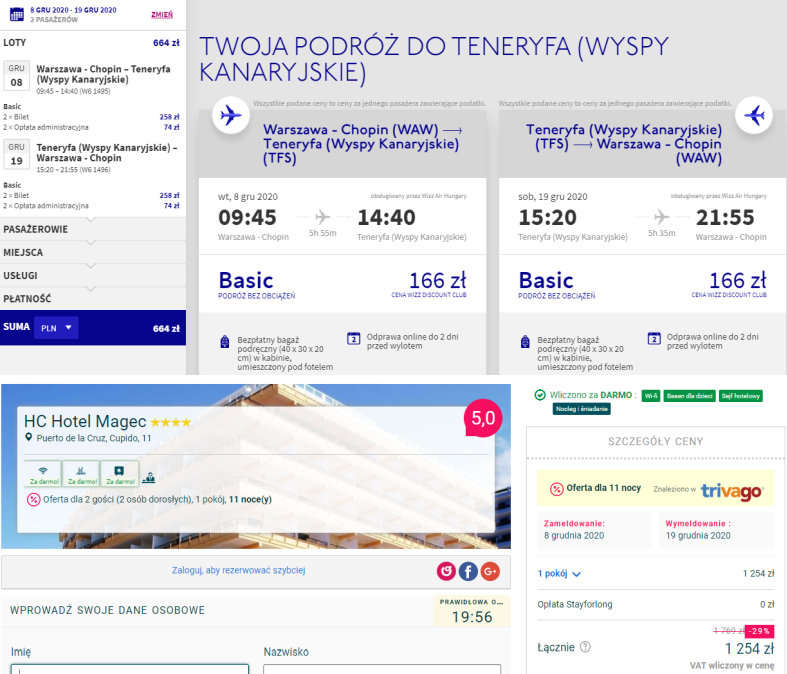Click the ZMIEŃ link to change dates
This screenshot has width=787, height=674.
click(162, 15)
